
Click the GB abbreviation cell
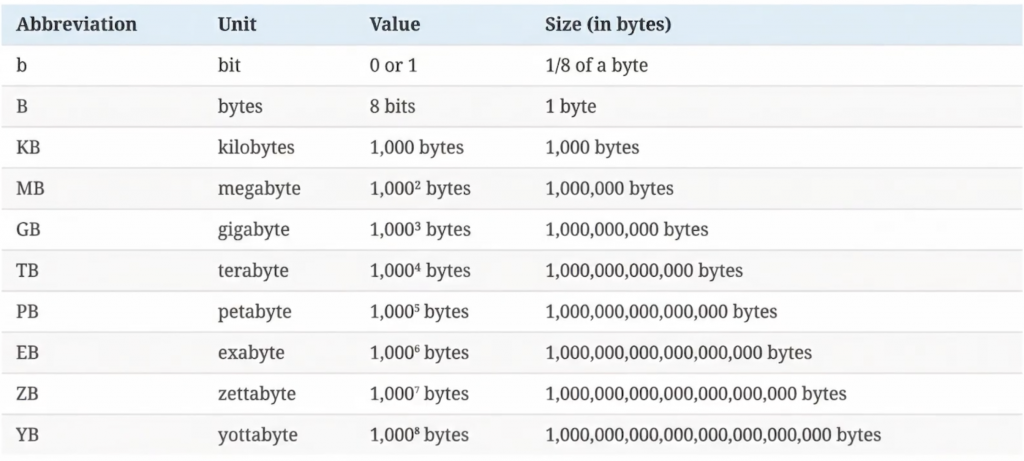click(x=29, y=229)
